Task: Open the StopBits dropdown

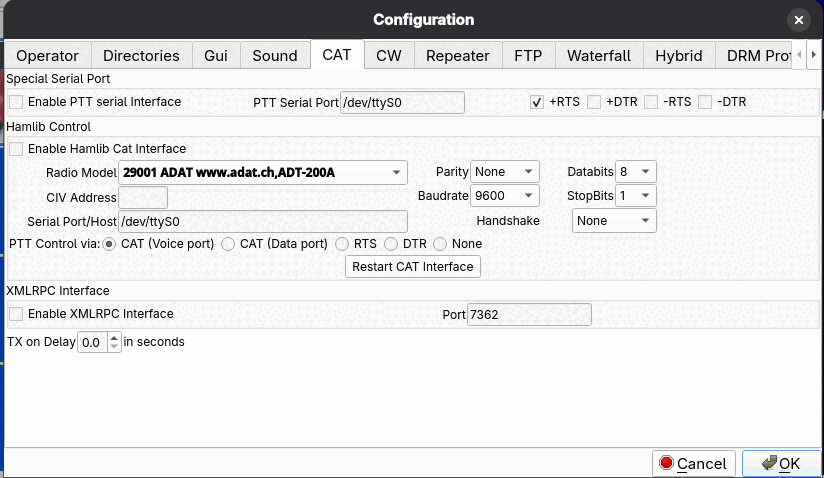Action: coord(635,196)
